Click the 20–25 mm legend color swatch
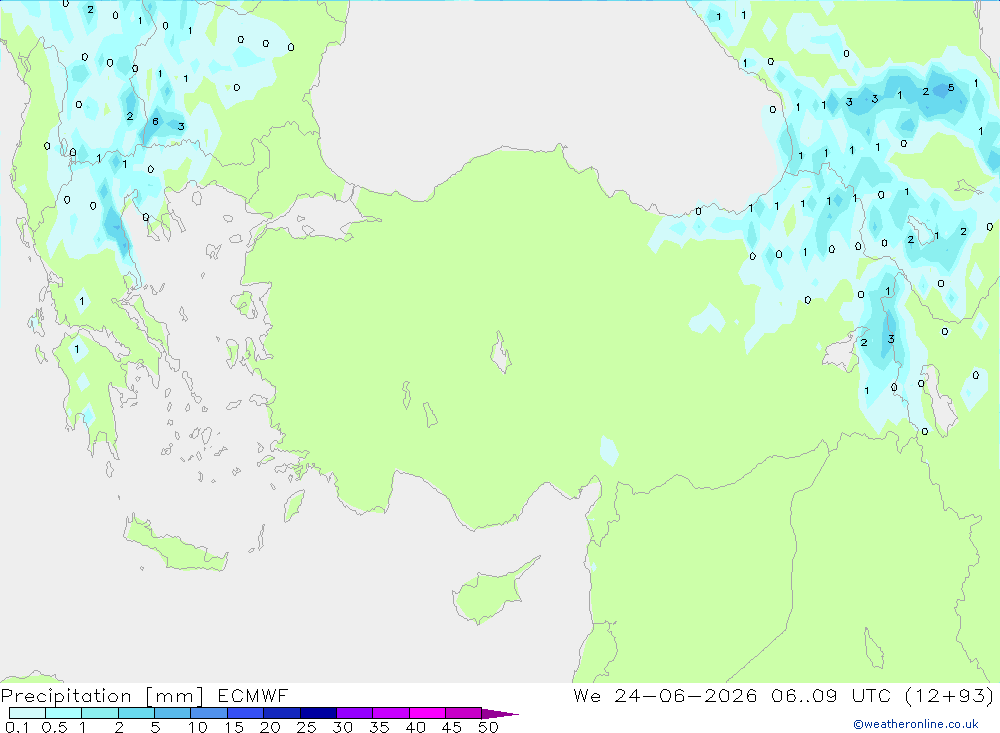This screenshot has width=1000, height=733. click(x=281, y=713)
